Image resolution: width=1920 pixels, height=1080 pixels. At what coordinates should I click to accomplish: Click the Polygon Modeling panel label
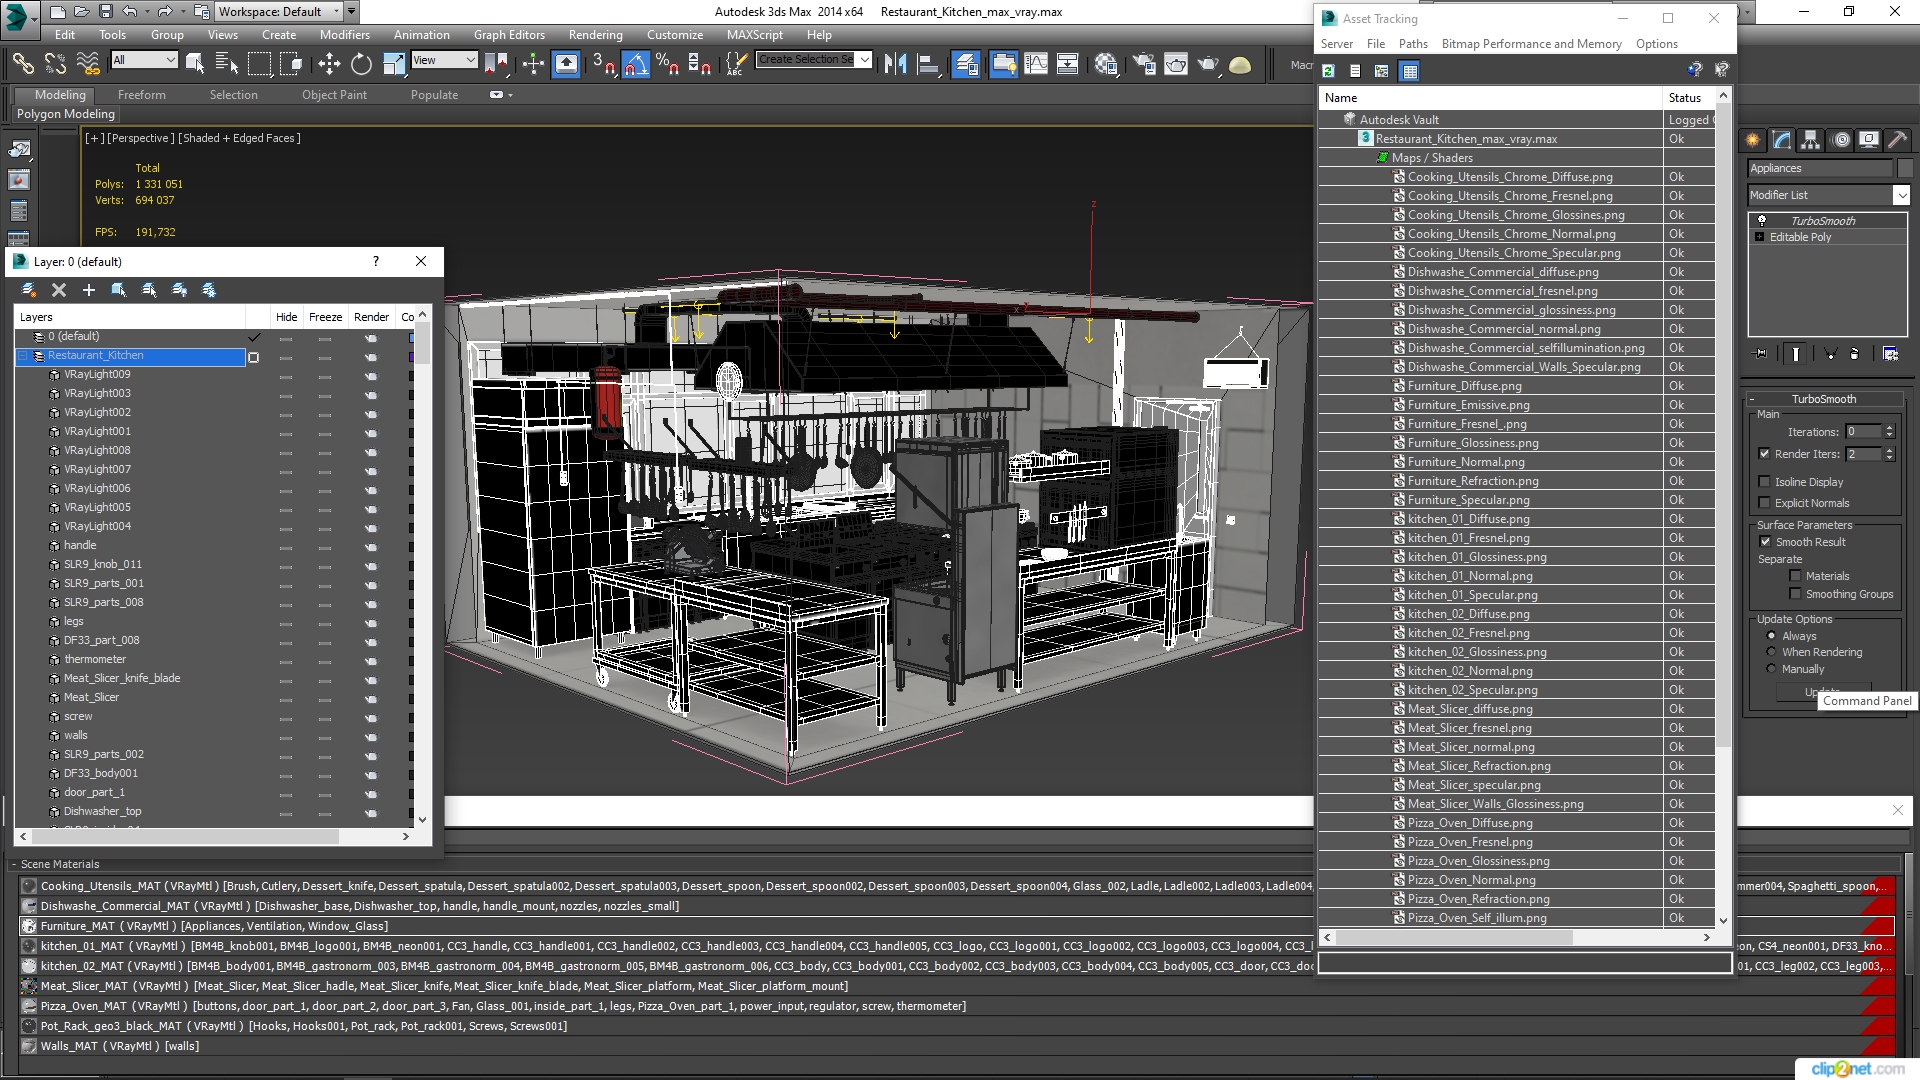point(66,114)
